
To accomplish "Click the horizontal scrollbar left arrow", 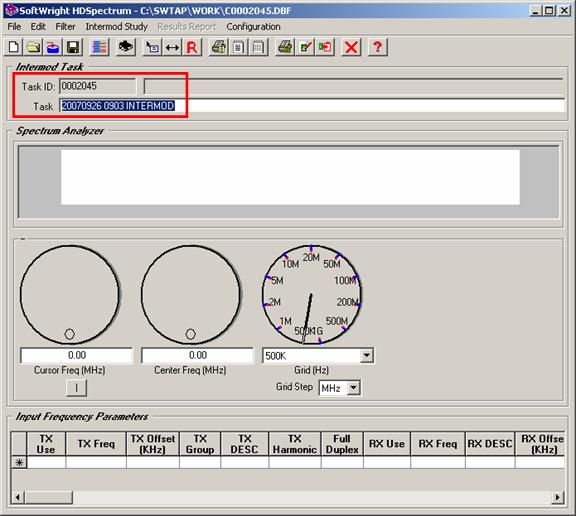I will tap(18, 498).
